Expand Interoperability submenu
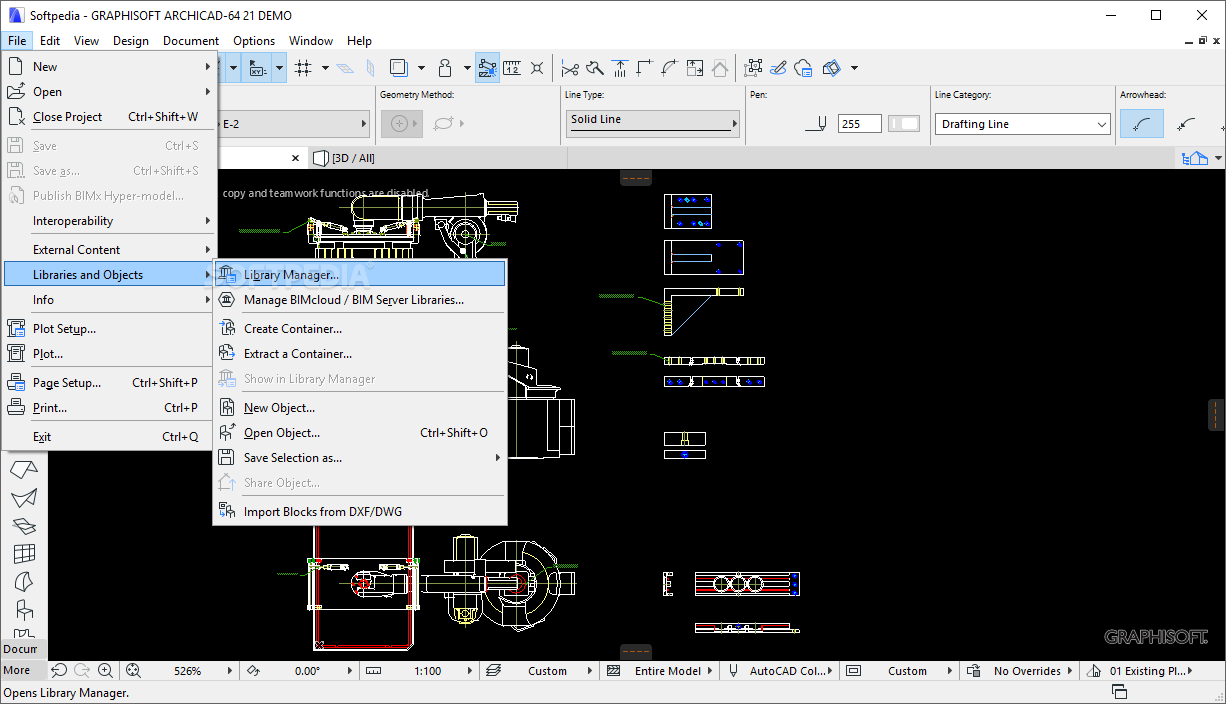The width and height of the screenshot is (1226, 704). click(109, 221)
